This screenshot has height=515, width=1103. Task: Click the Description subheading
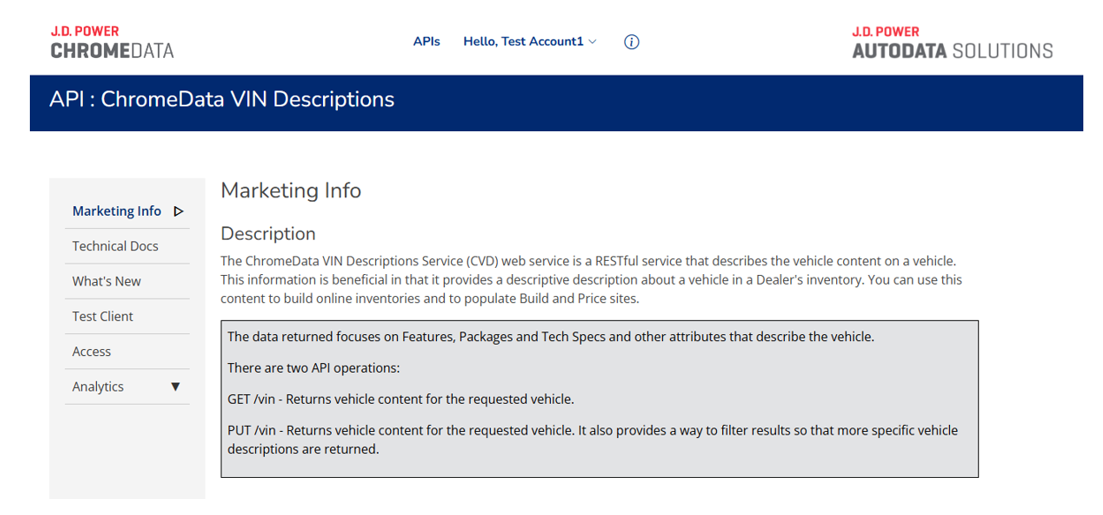[x=267, y=234]
